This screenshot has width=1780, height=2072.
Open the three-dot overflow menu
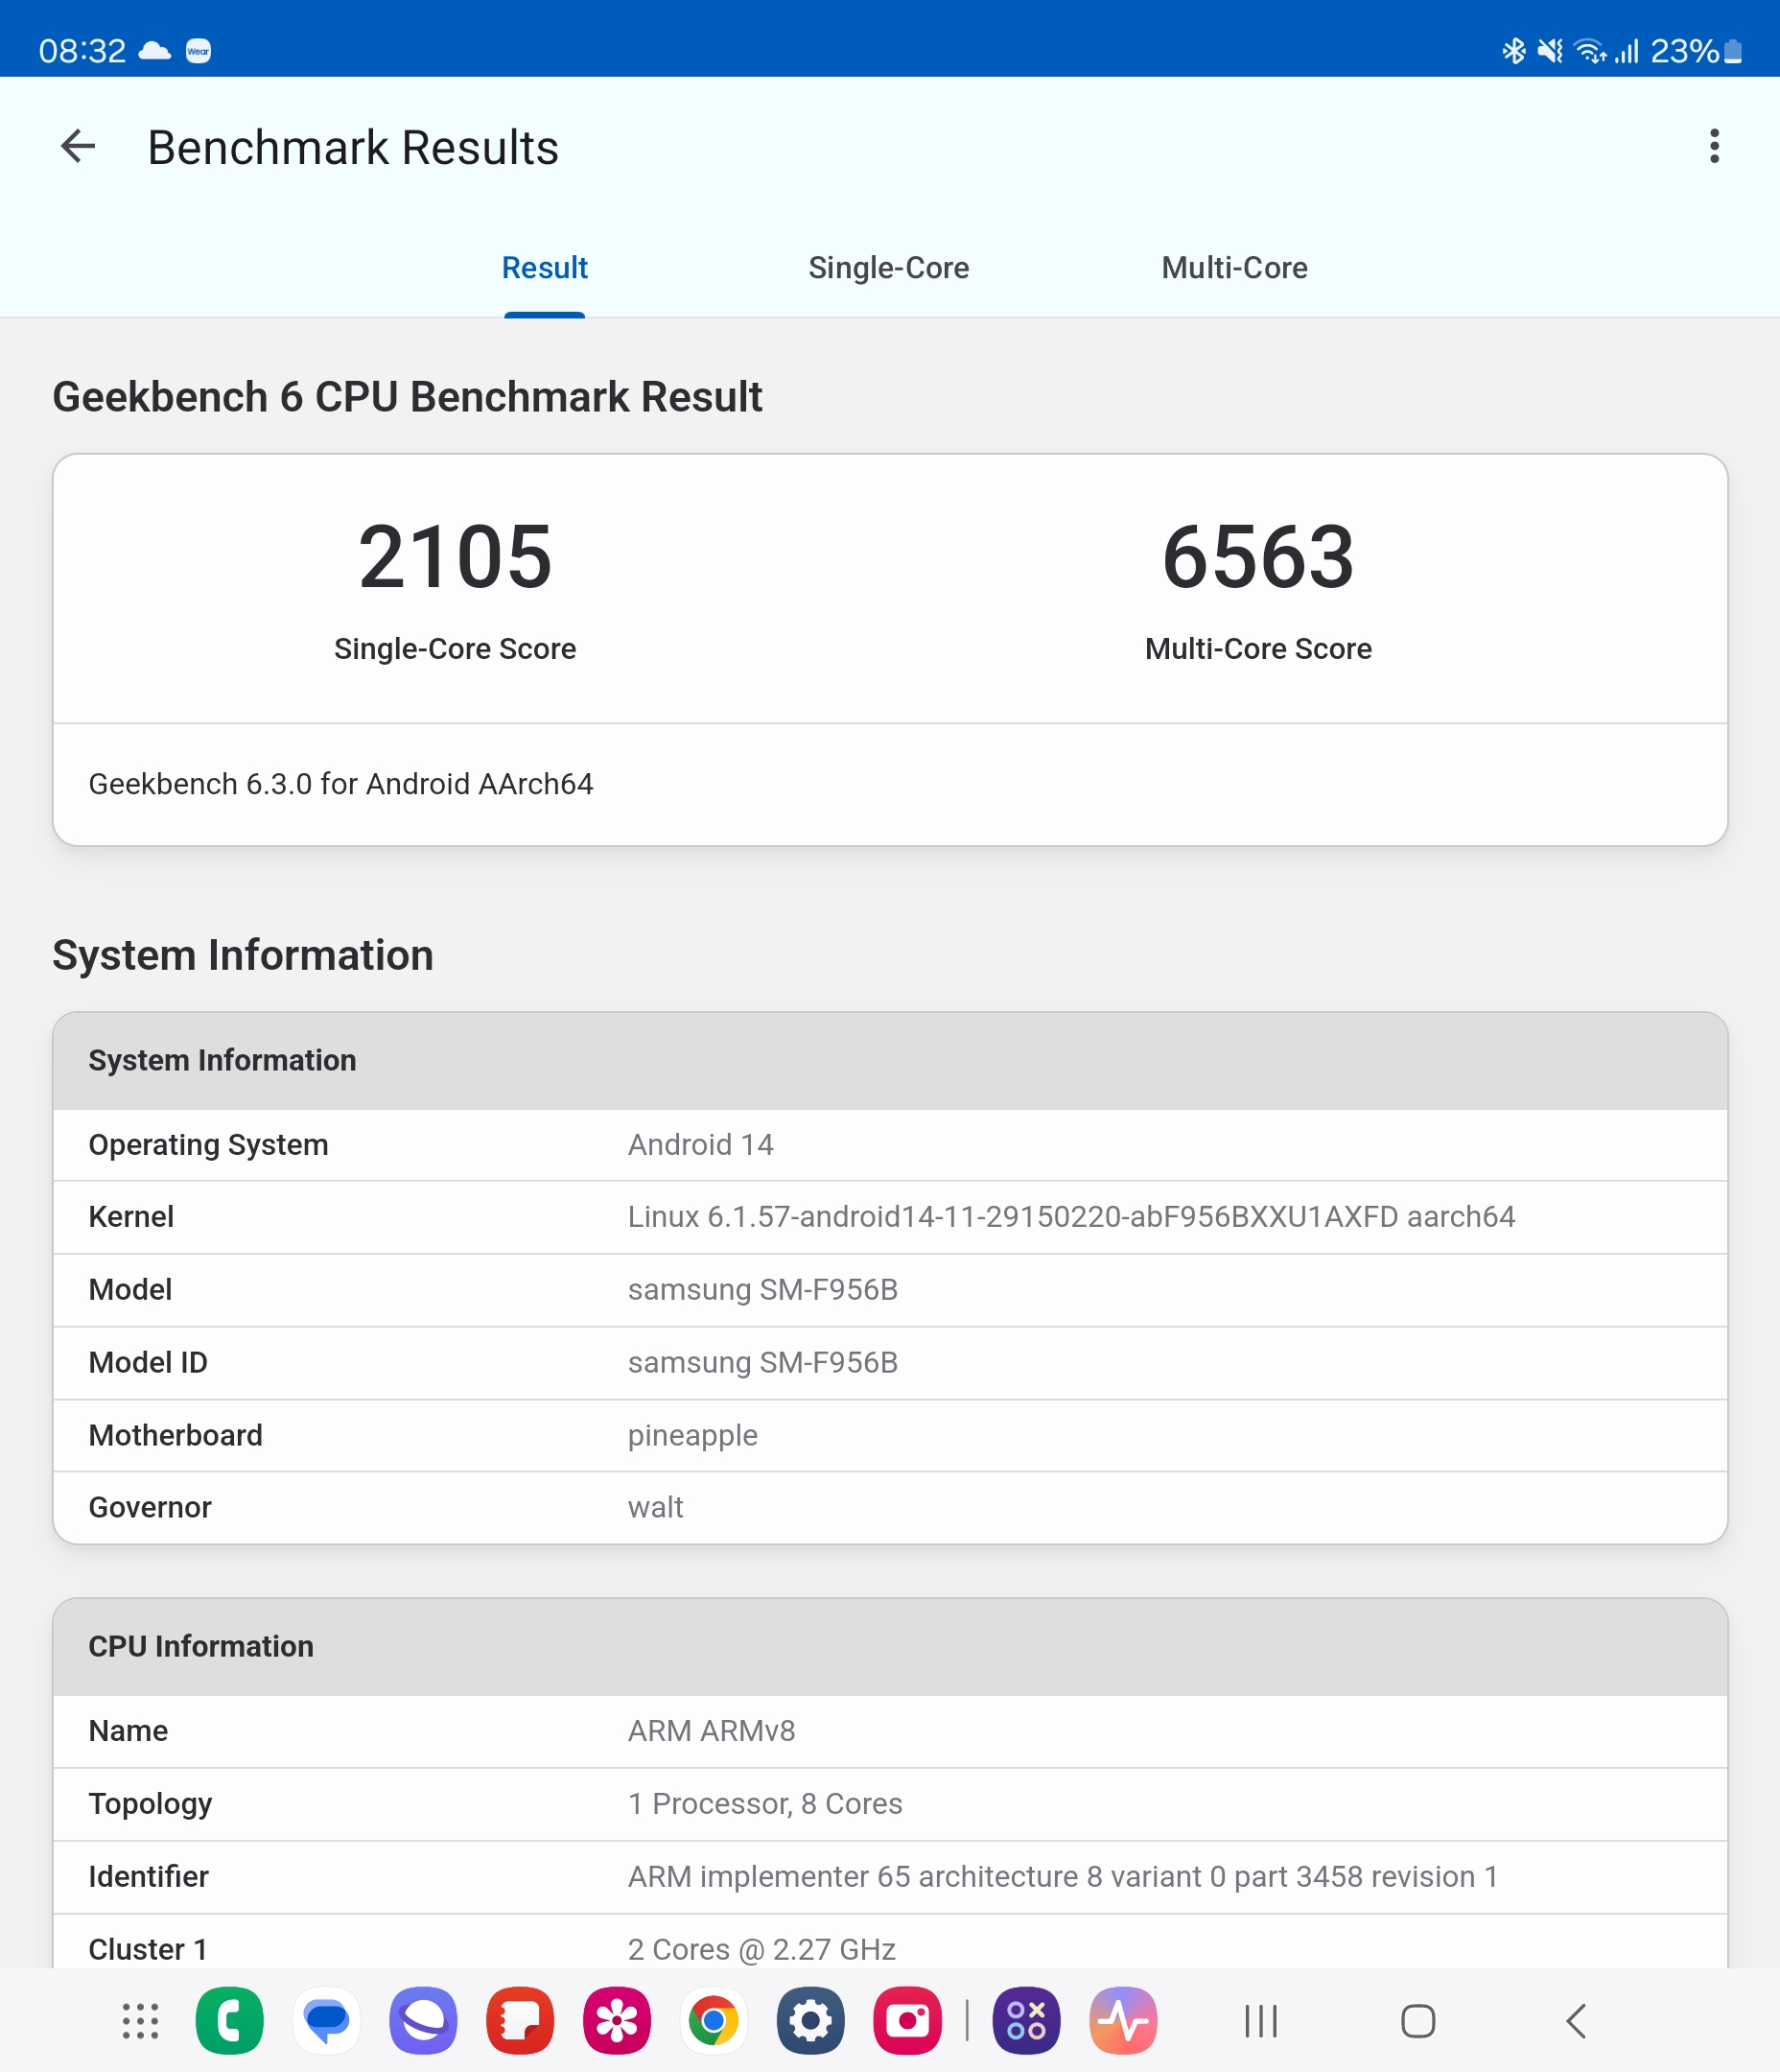click(x=1714, y=147)
